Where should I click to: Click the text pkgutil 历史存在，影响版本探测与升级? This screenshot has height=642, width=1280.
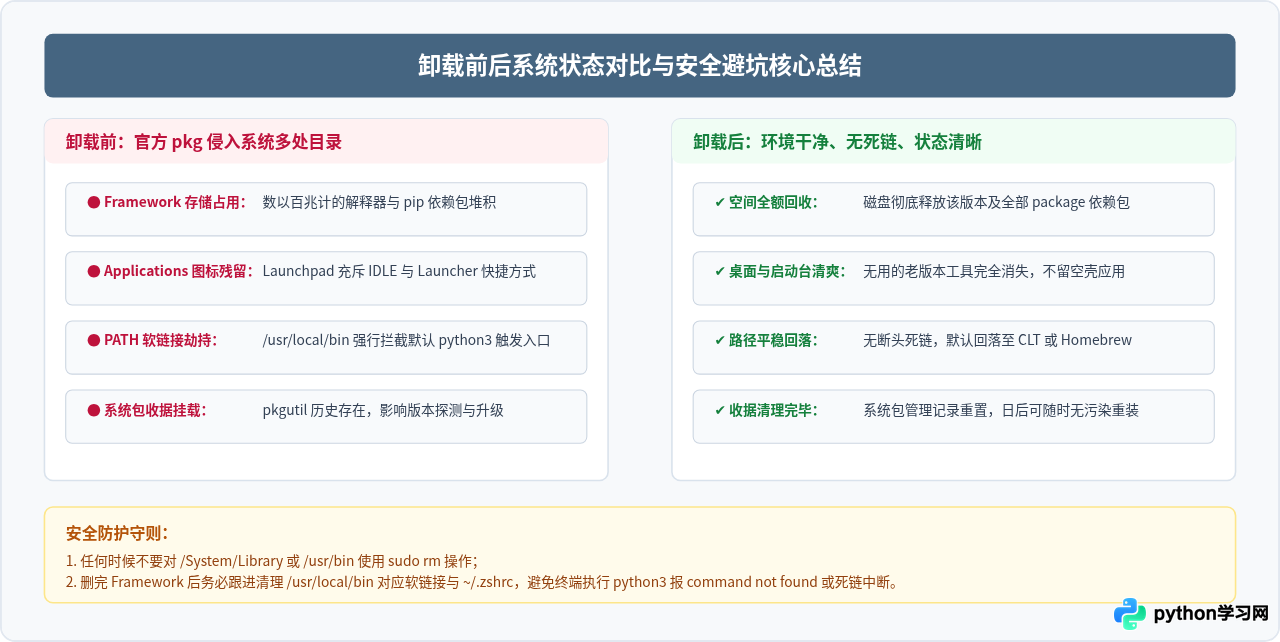tap(383, 410)
